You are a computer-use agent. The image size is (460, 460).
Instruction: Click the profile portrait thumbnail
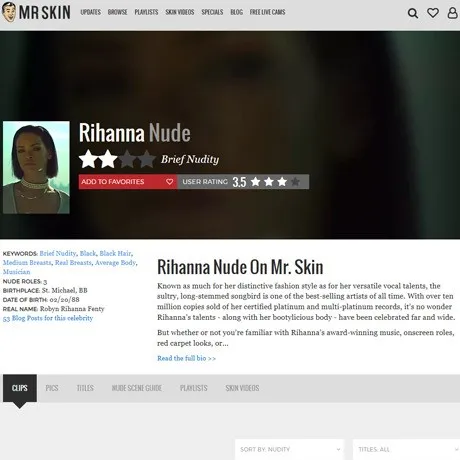click(36, 167)
